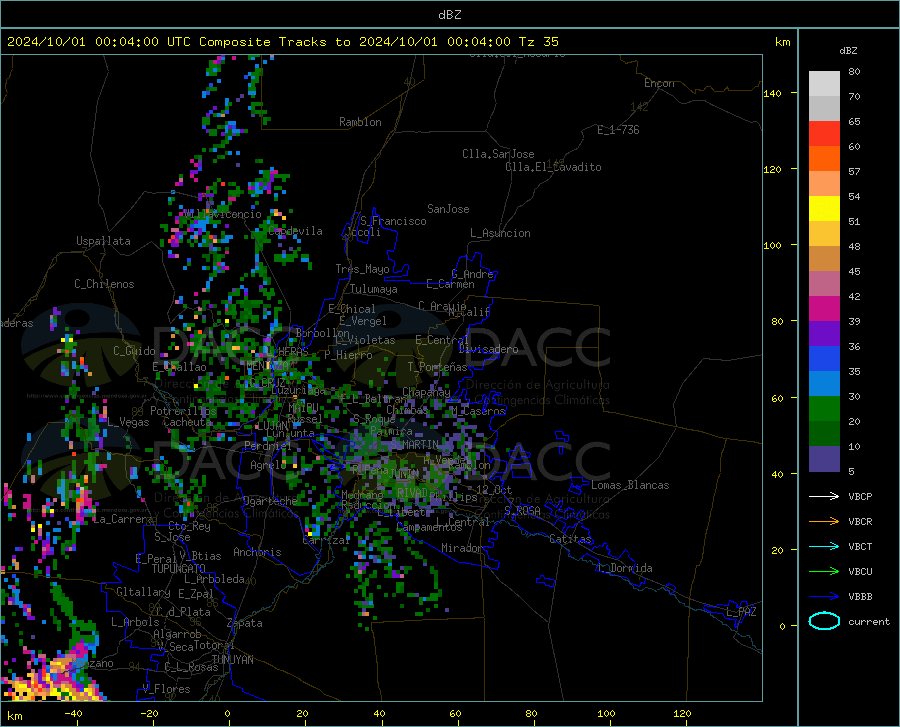This screenshot has width=900, height=727.
Task: Click the Catitas map label
Action: (x=571, y=539)
